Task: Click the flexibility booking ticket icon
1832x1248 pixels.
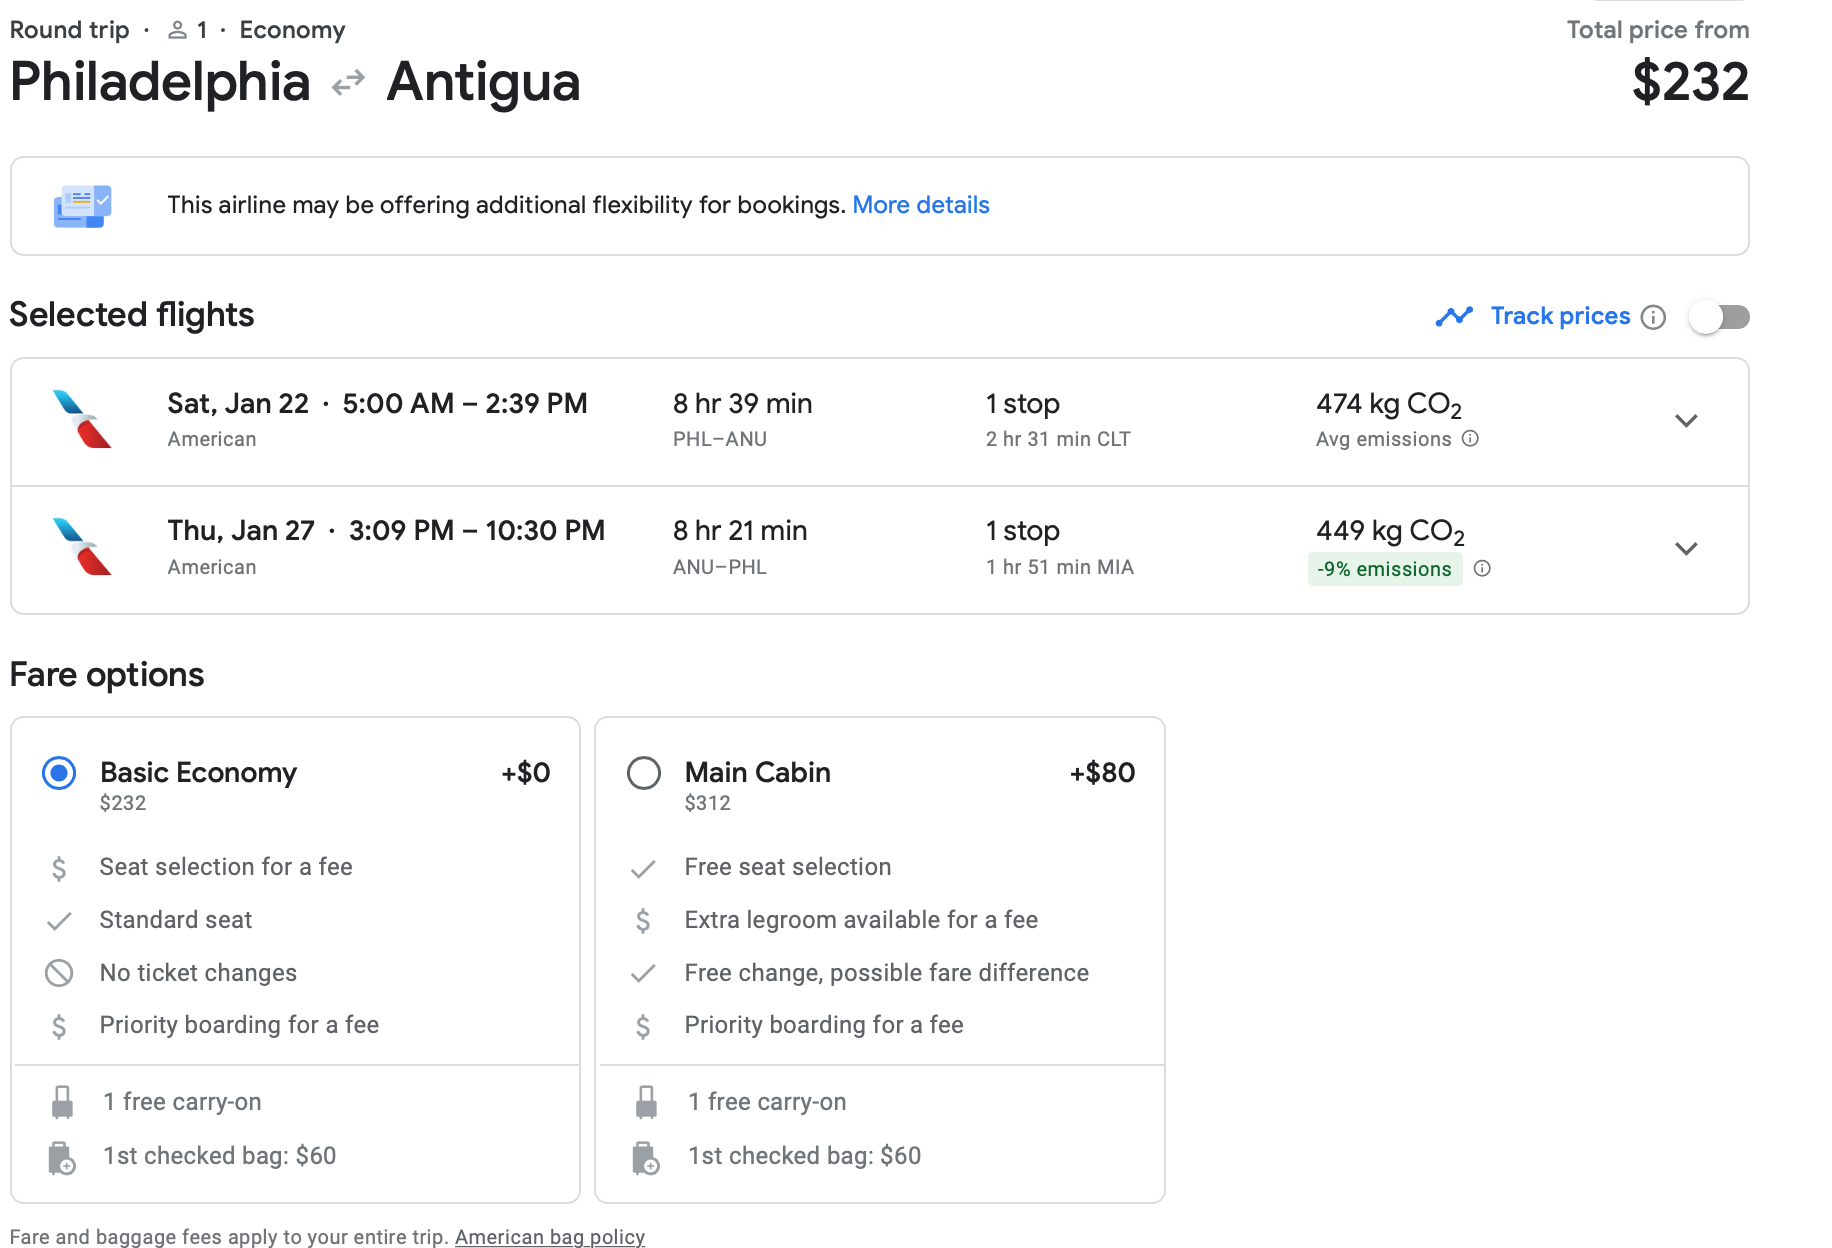Action: 82,206
